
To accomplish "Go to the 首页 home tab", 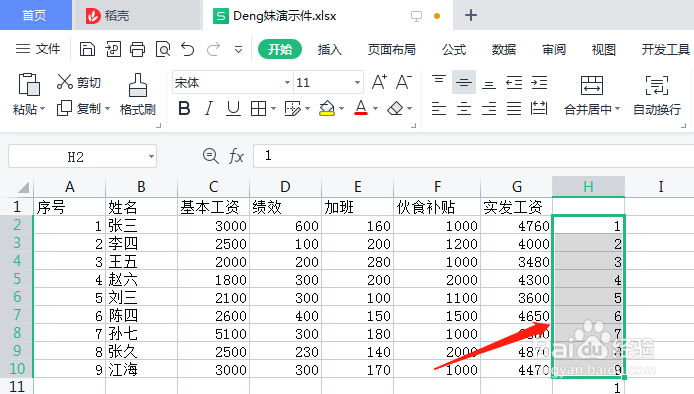I will (35, 15).
